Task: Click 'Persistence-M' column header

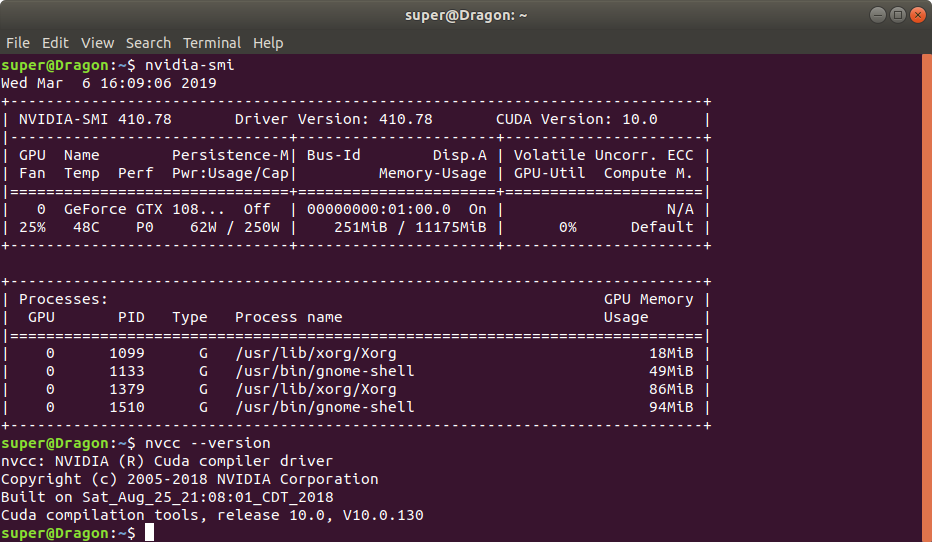Action: [230, 155]
